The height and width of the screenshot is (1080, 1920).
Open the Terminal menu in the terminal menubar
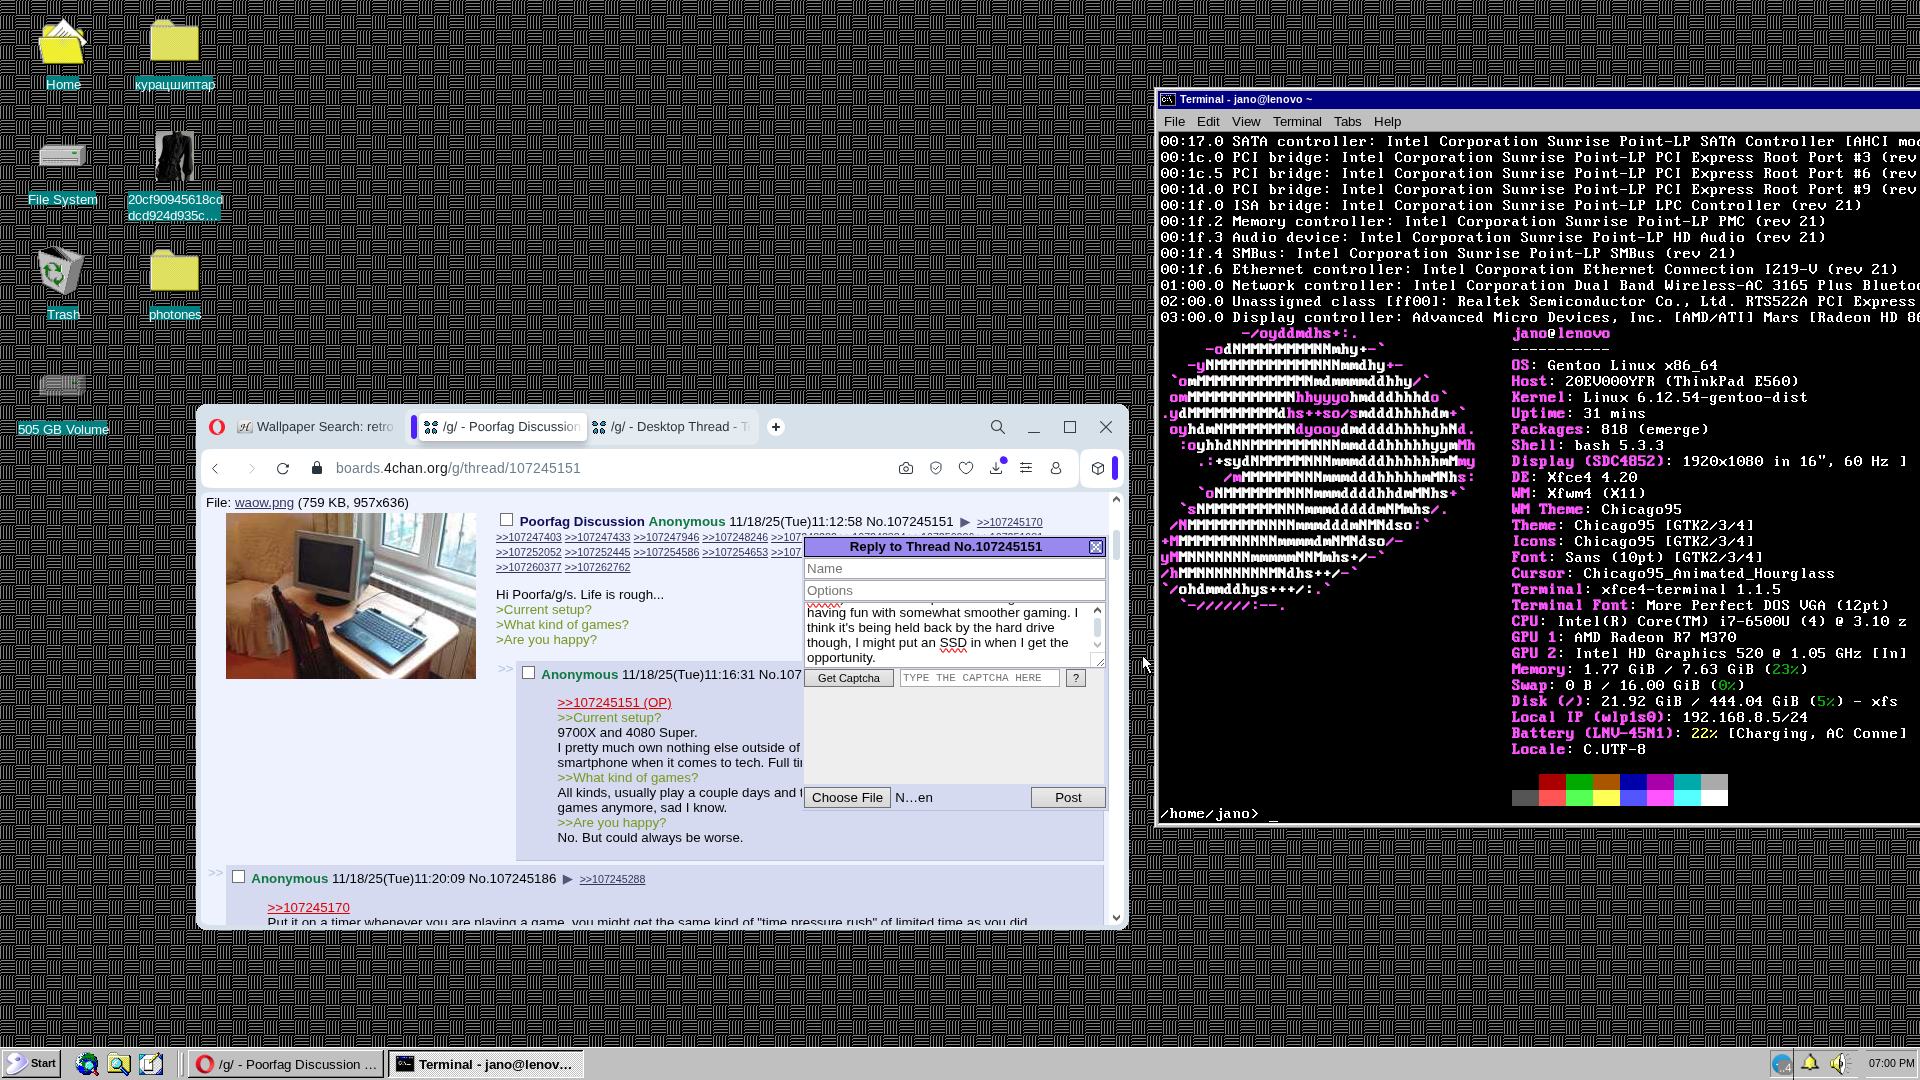1297,121
